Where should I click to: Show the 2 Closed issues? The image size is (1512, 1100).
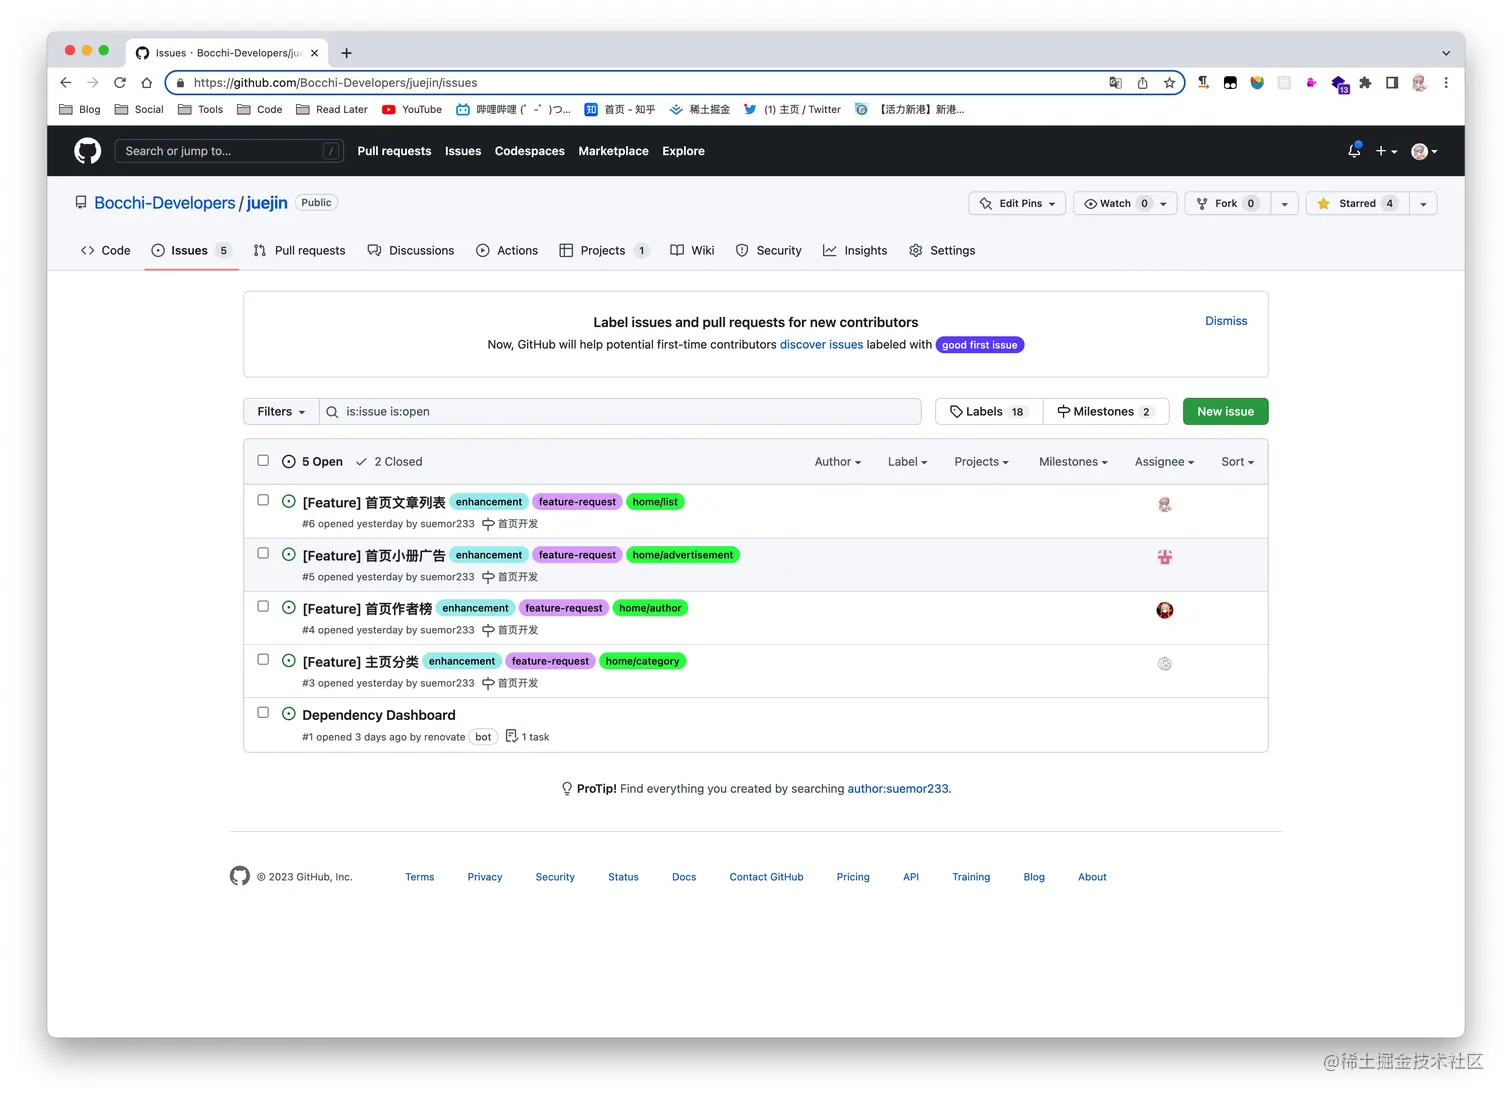click(x=389, y=462)
